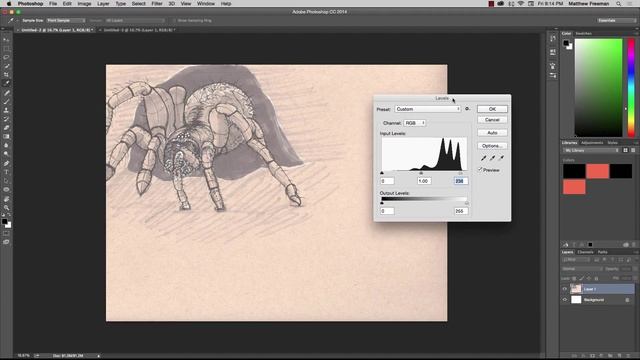
Task: Open the Image menu
Action: click(84, 4)
